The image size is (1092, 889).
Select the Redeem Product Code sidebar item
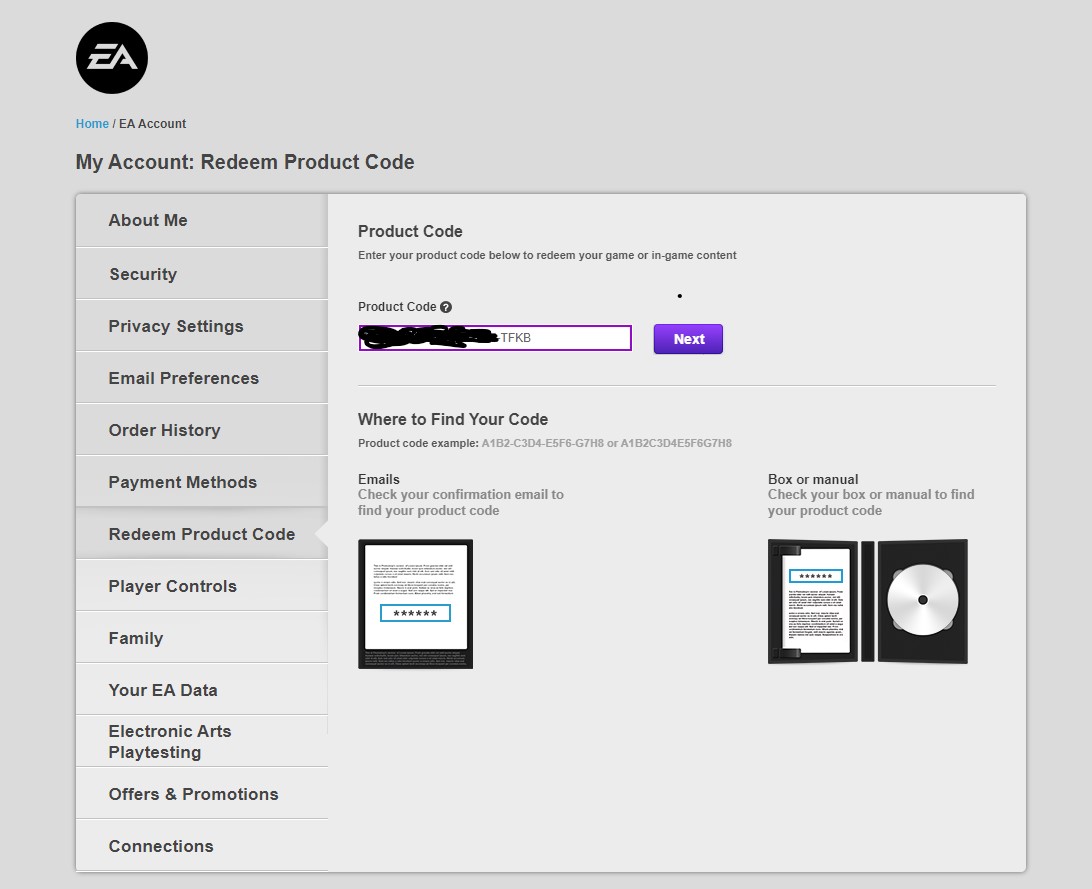click(x=201, y=534)
